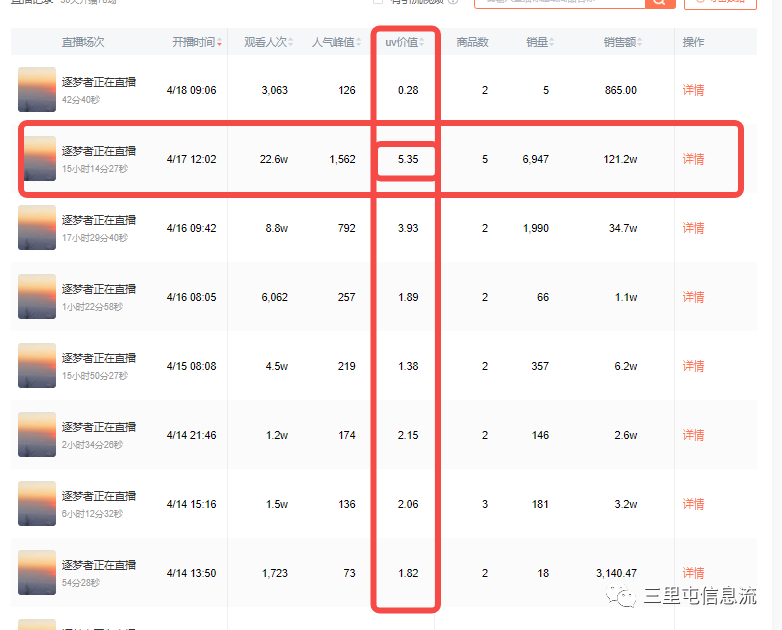Select livestream title in the 4/15 08:08 row
This screenshot has height=630, width=782.
point(99,358)
